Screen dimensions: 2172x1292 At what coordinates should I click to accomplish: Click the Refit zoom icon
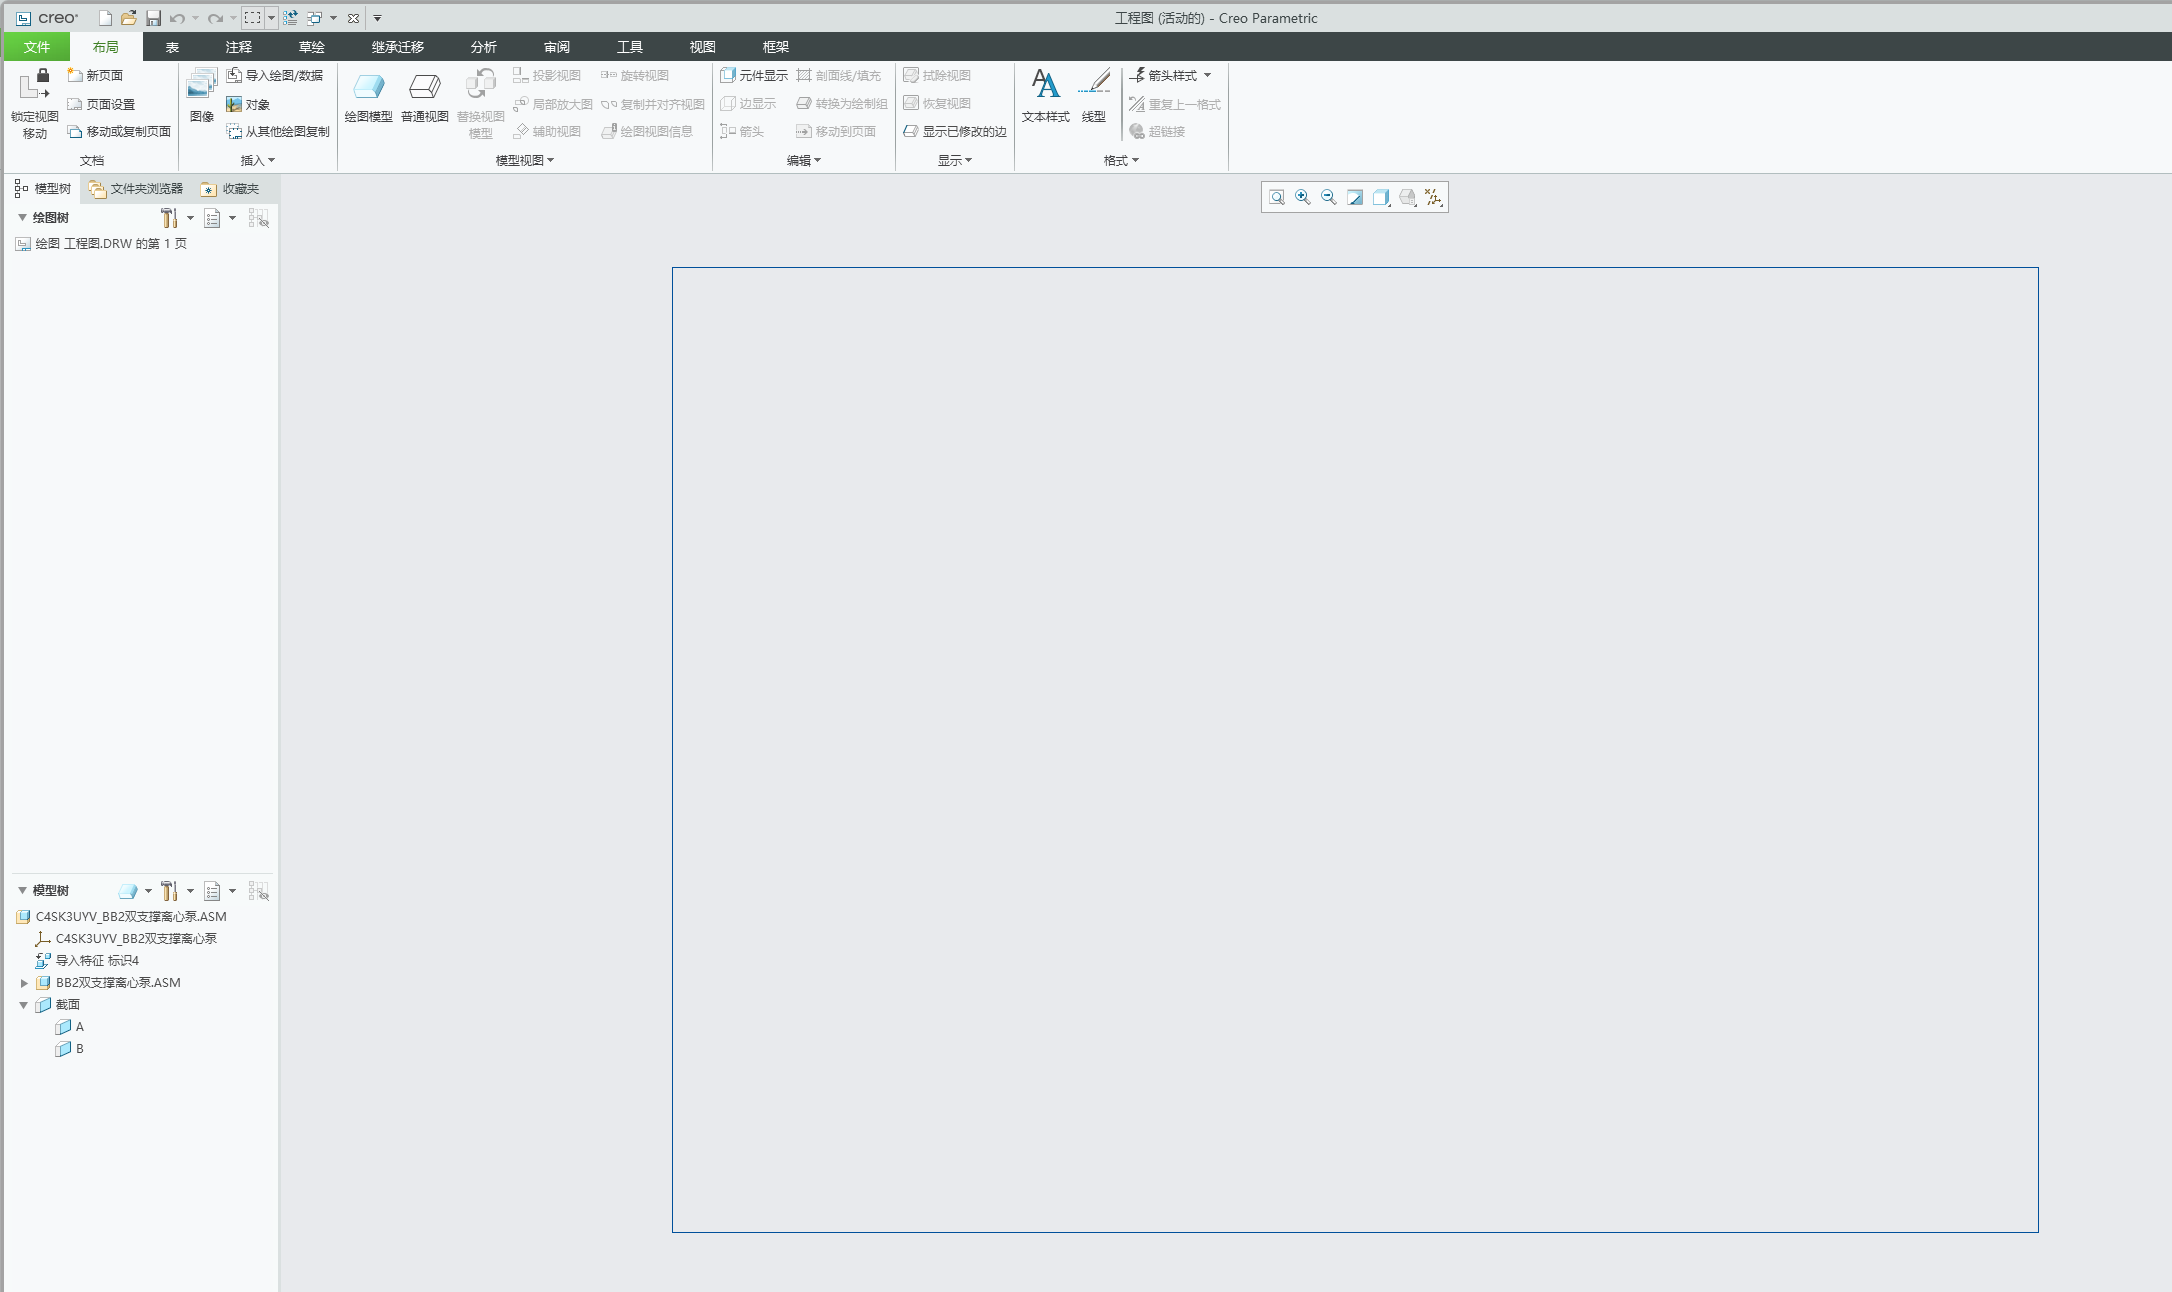(1277, 198)
